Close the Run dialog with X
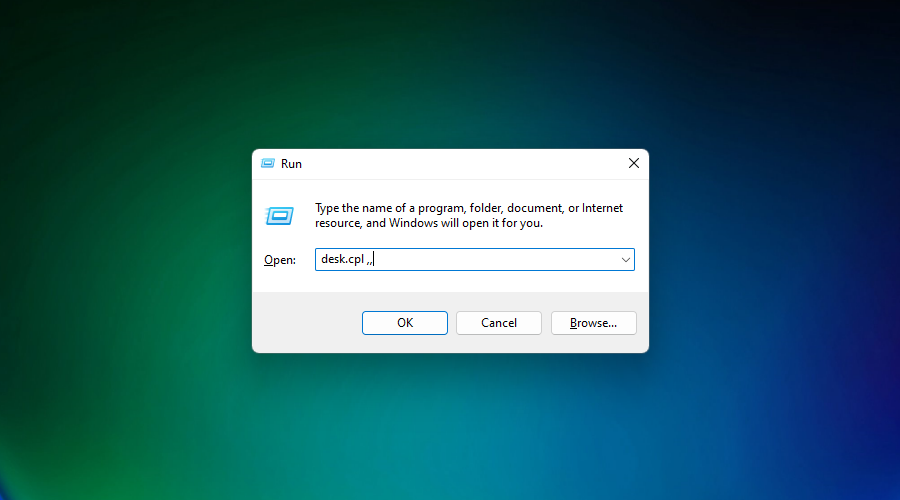The height and width of the screenshot is (500, 900). 634,164
